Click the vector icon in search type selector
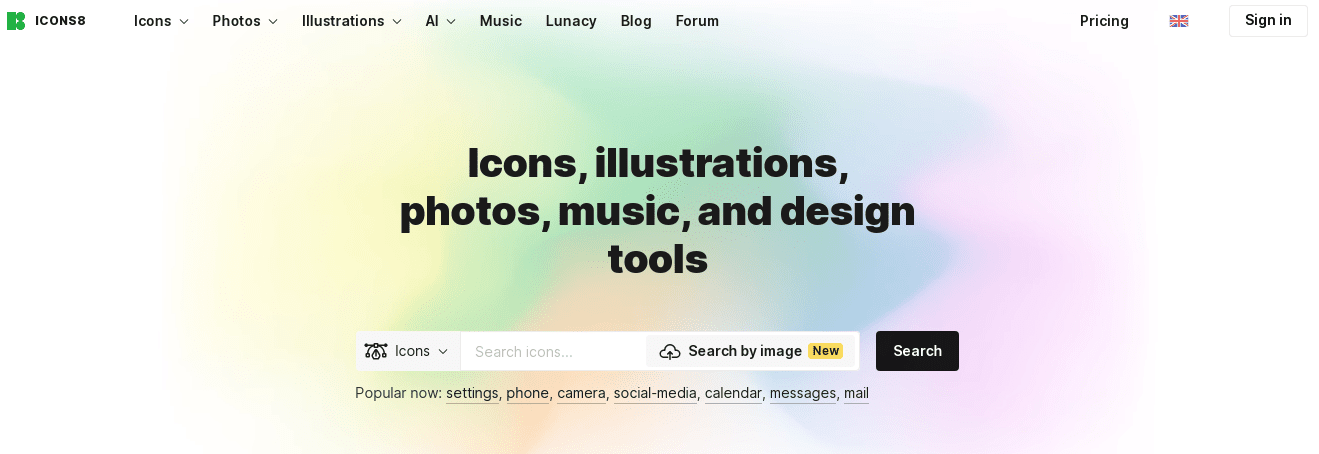1319x454 pixels. coord(376,351)
